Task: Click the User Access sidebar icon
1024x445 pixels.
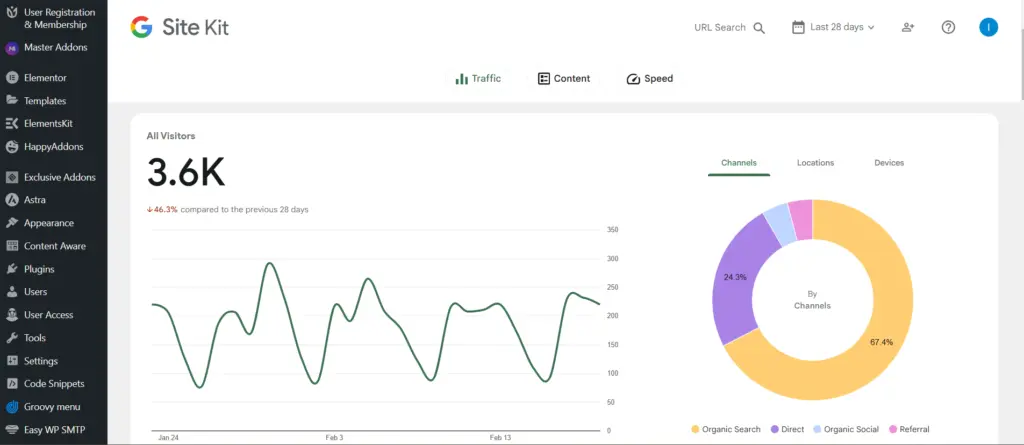Action: [12, 315]
